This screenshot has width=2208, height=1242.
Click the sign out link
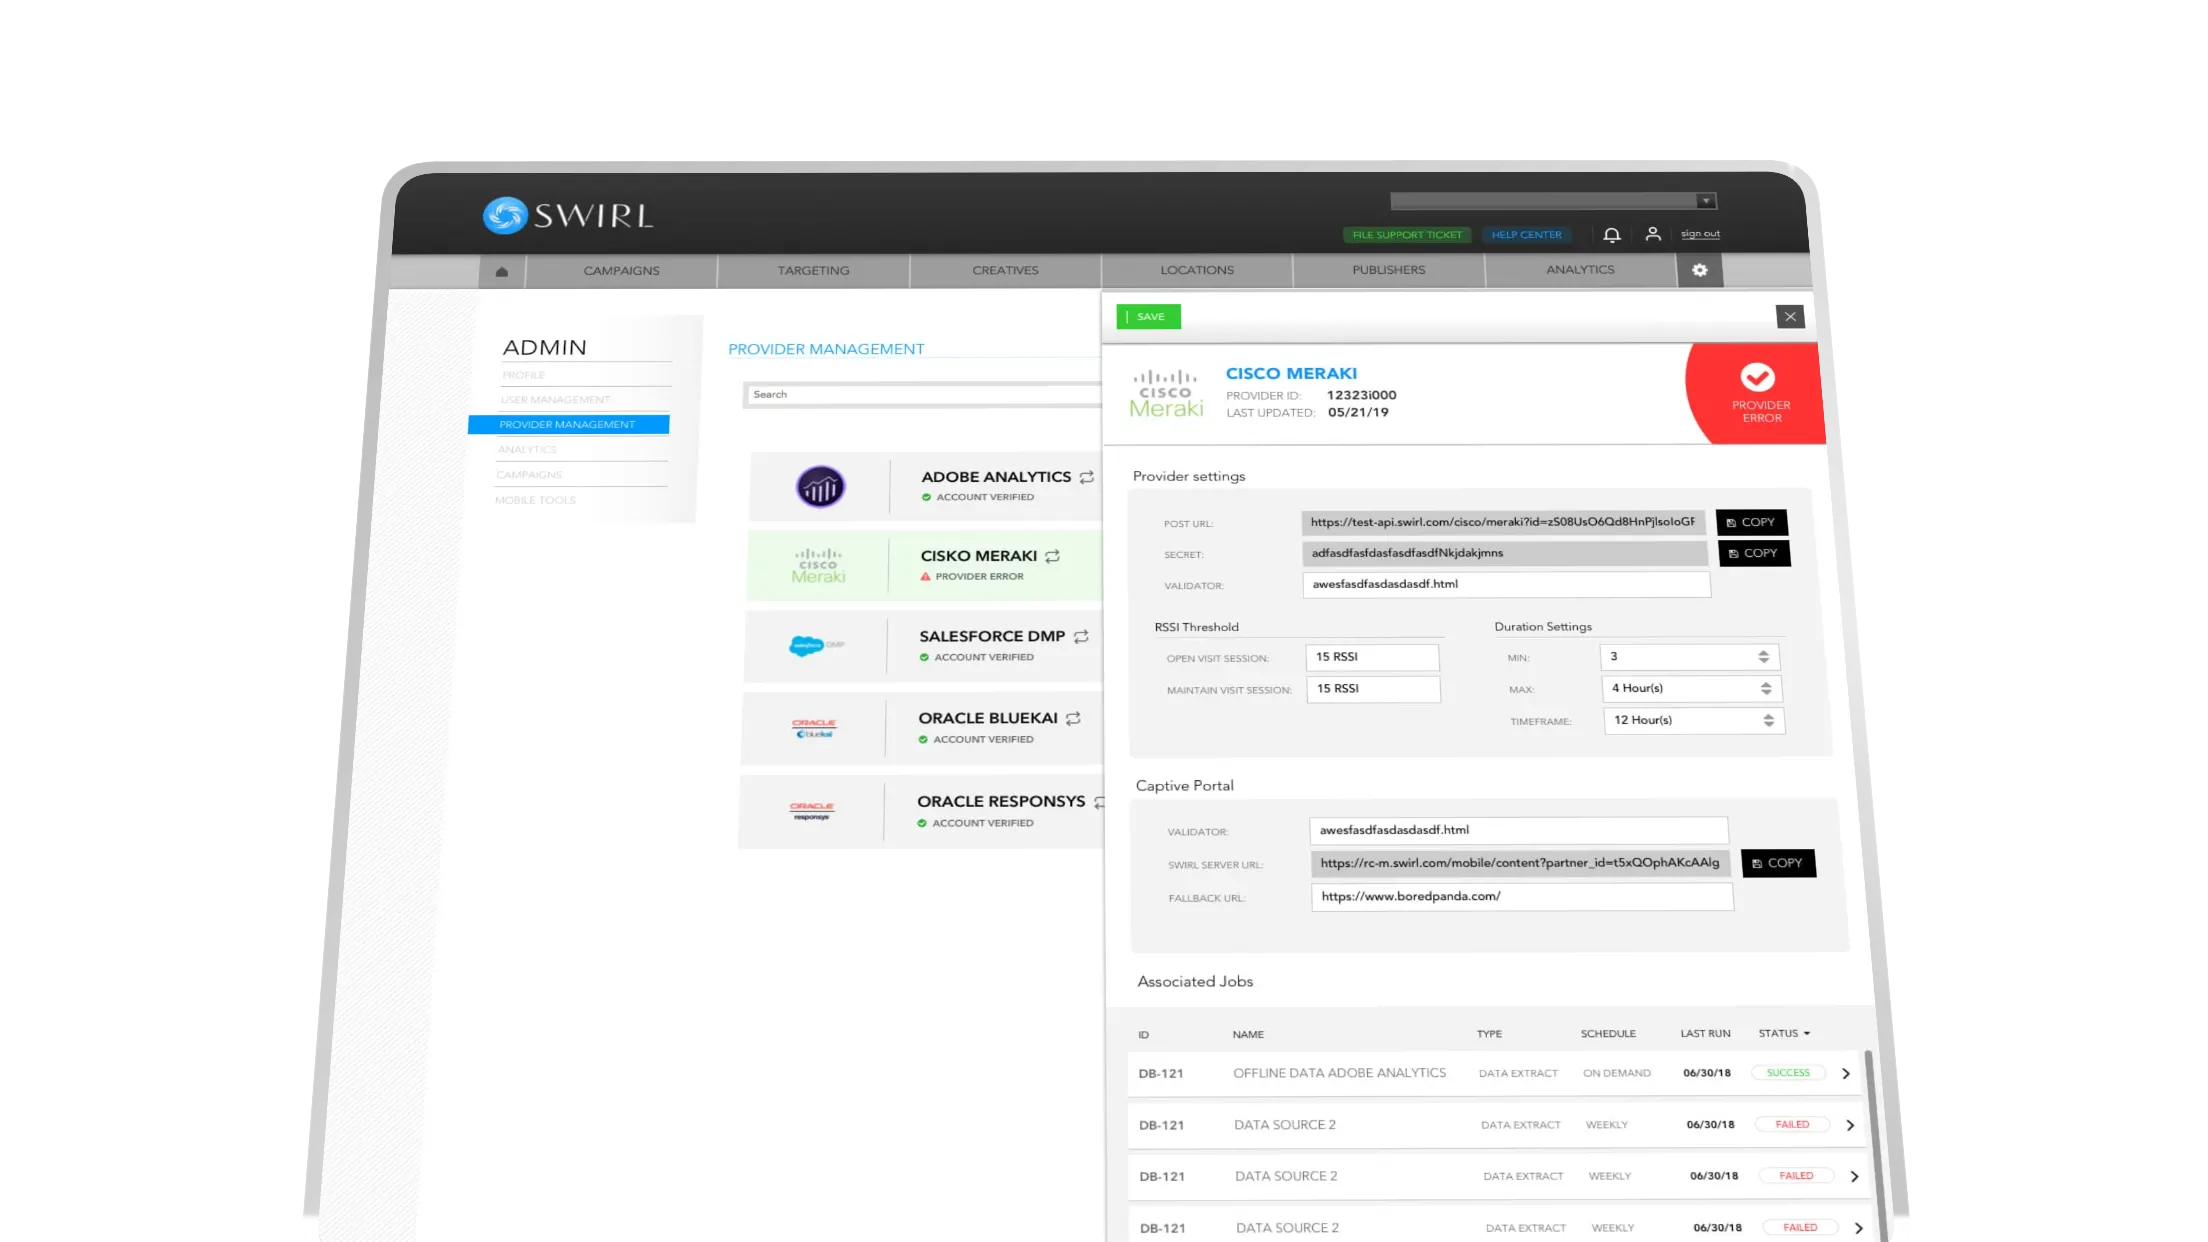coord(1700,234)
